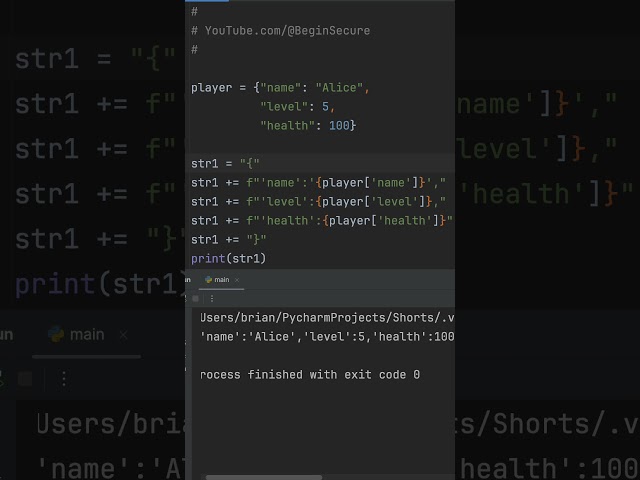Click the number 100 health value

point(339,125)
